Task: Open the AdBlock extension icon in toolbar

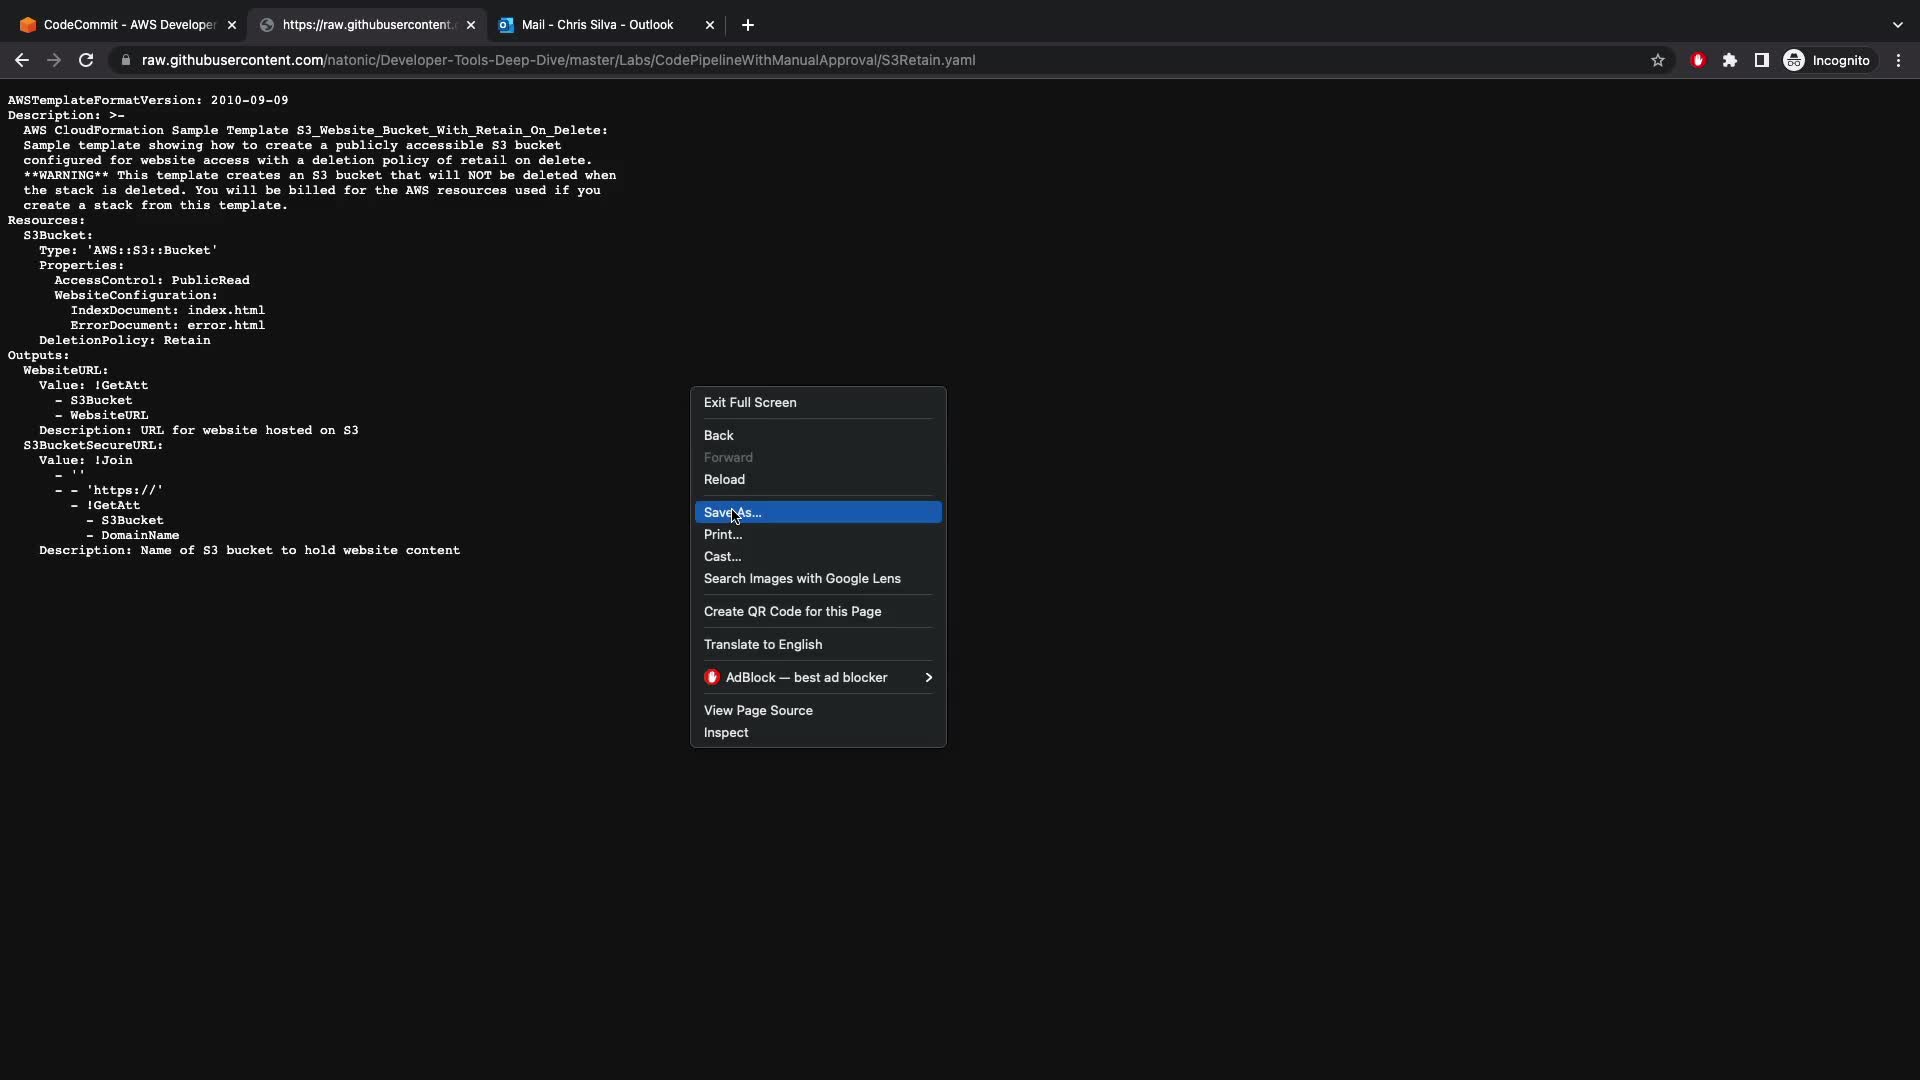Action: pyautogui.click(x=1697, y=60)
